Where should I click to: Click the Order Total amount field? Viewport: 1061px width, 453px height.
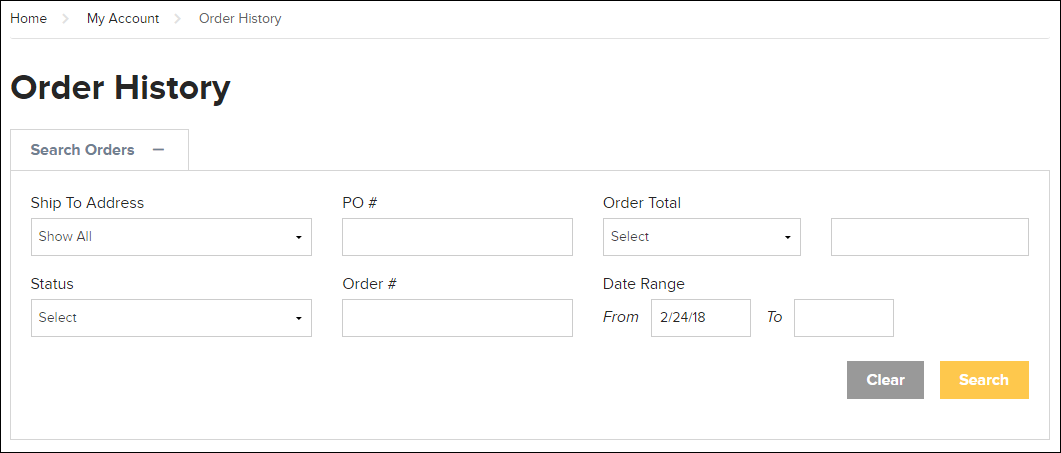pyautogui.click(x=930, y=237)
